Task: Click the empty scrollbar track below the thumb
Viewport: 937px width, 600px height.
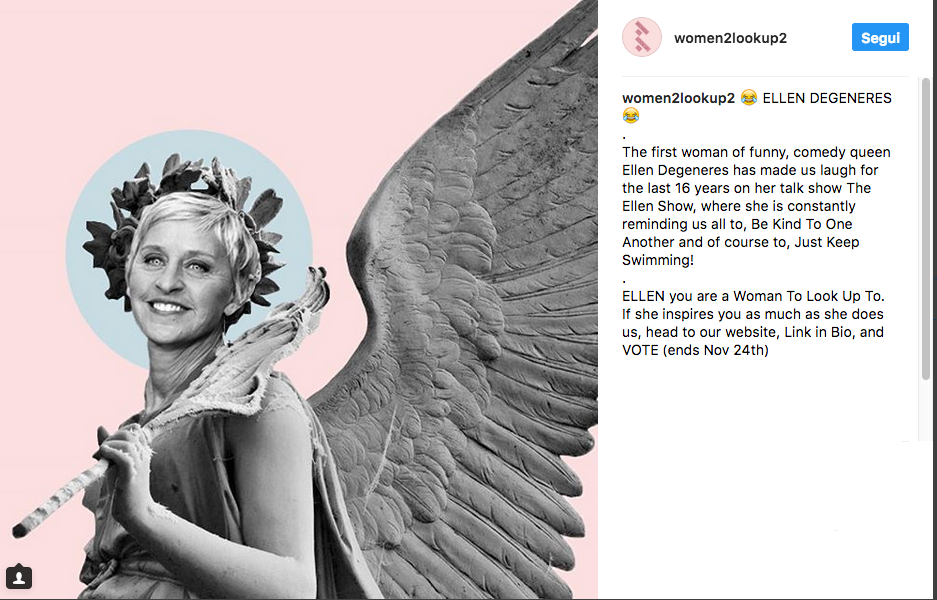Action: pos(926,411)
